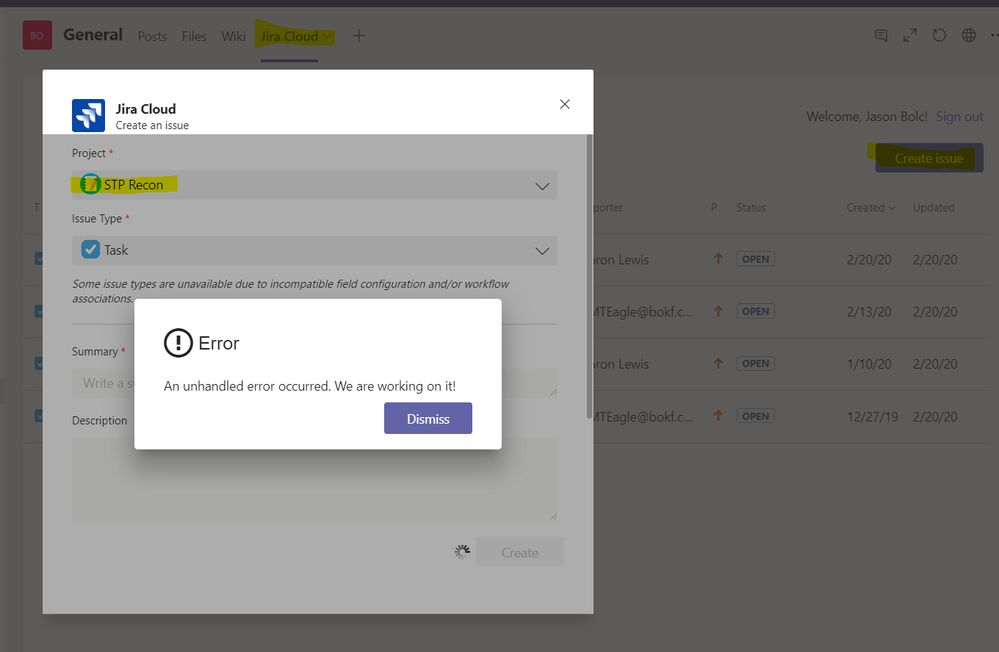Image resolution: width=999 pixels, height=652 pixels.
Task: Sign out of Jira Cloud
Action: point(959,117)
